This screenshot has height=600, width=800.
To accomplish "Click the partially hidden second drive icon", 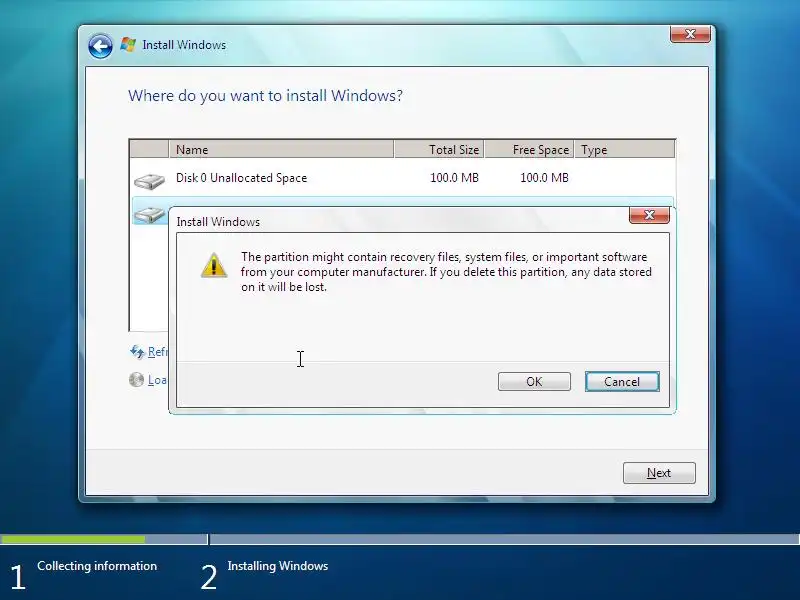I will [x=151, y=214].
